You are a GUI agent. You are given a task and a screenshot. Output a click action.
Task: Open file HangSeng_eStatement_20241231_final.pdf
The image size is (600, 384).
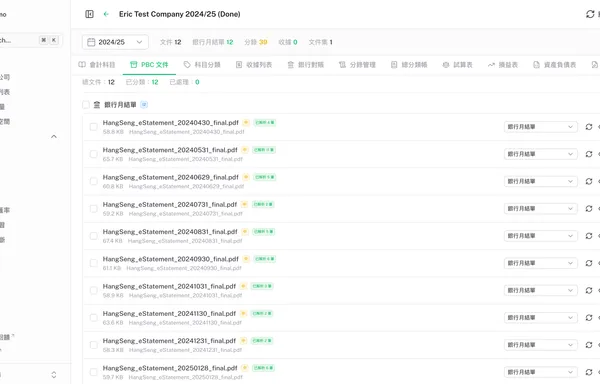(x=169, y=341)
